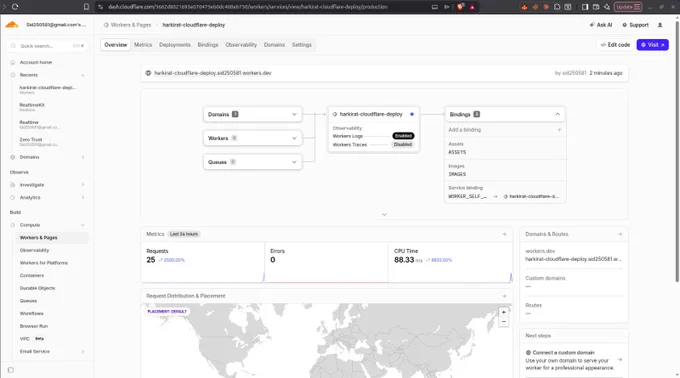Image resolution: width=680 pixels, height=378 pixels.
Task: Switch to the Metrics tab
Action: pos(143,45)
